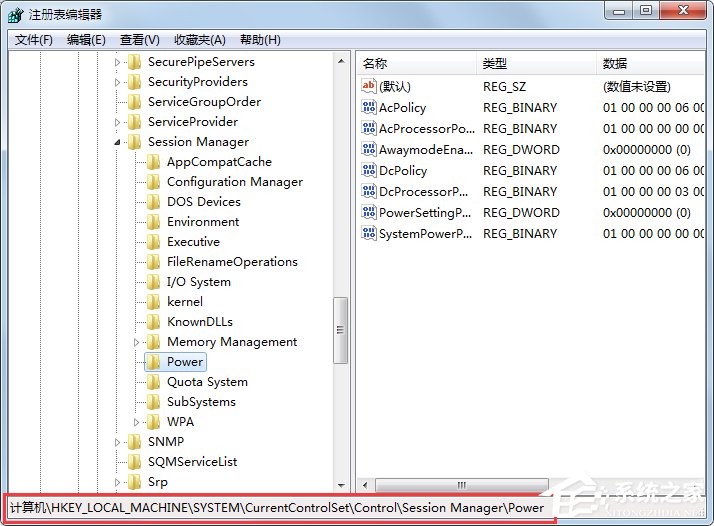This screenshot has width=714, height=526.
Task: Select the SQMServiceList tree item
Action: tap(193, 462)
